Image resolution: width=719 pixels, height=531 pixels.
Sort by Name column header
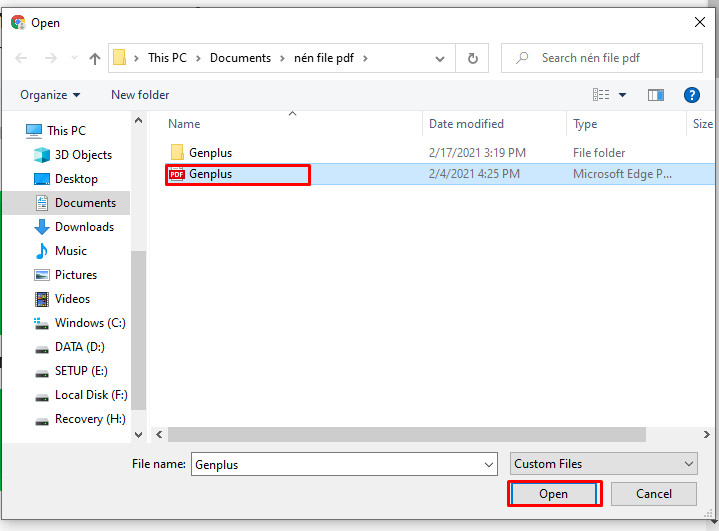(184, 124)
